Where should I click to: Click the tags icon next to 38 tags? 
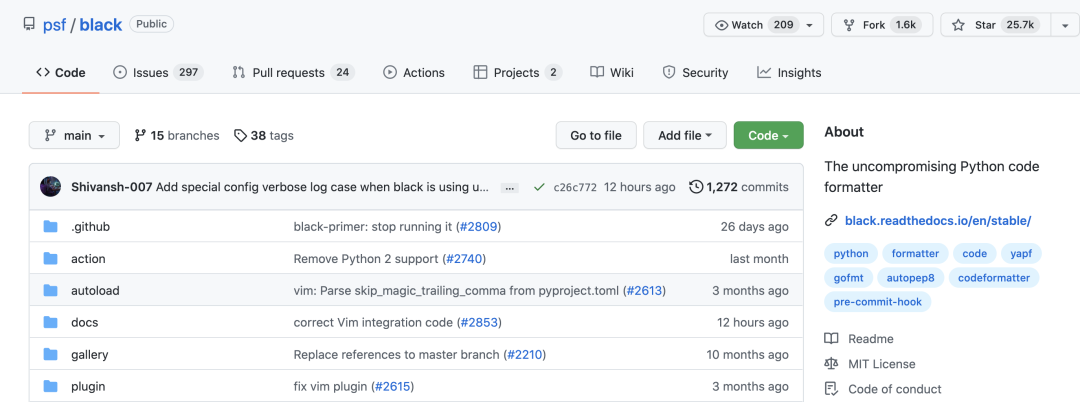(x=240, y=136)
